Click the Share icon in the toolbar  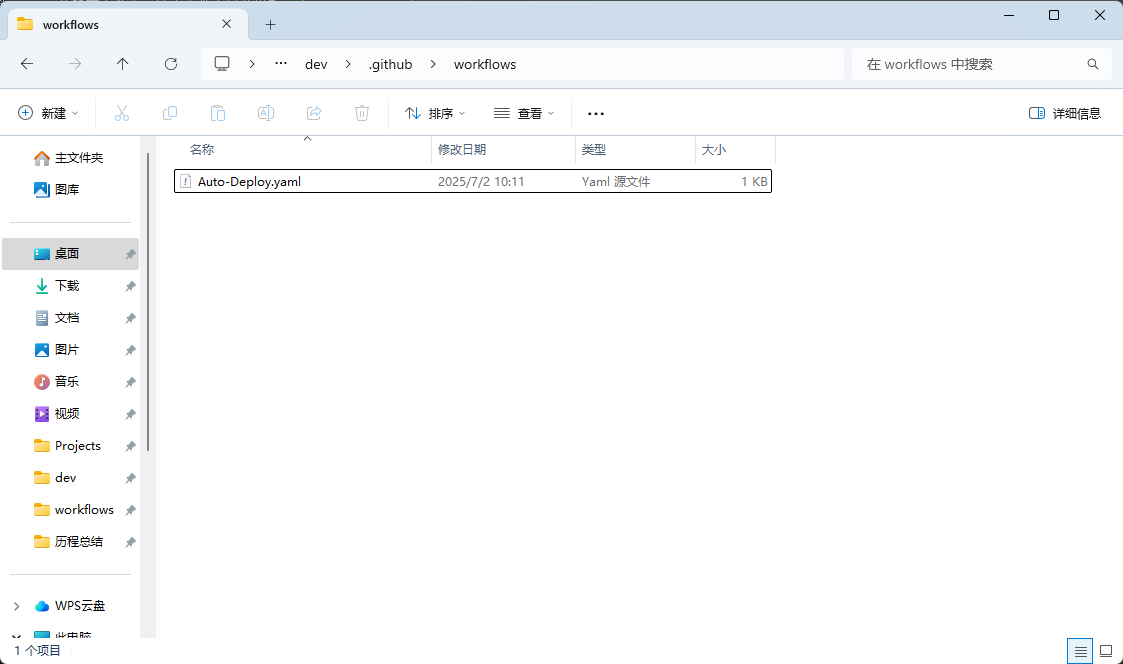[313, 113]
